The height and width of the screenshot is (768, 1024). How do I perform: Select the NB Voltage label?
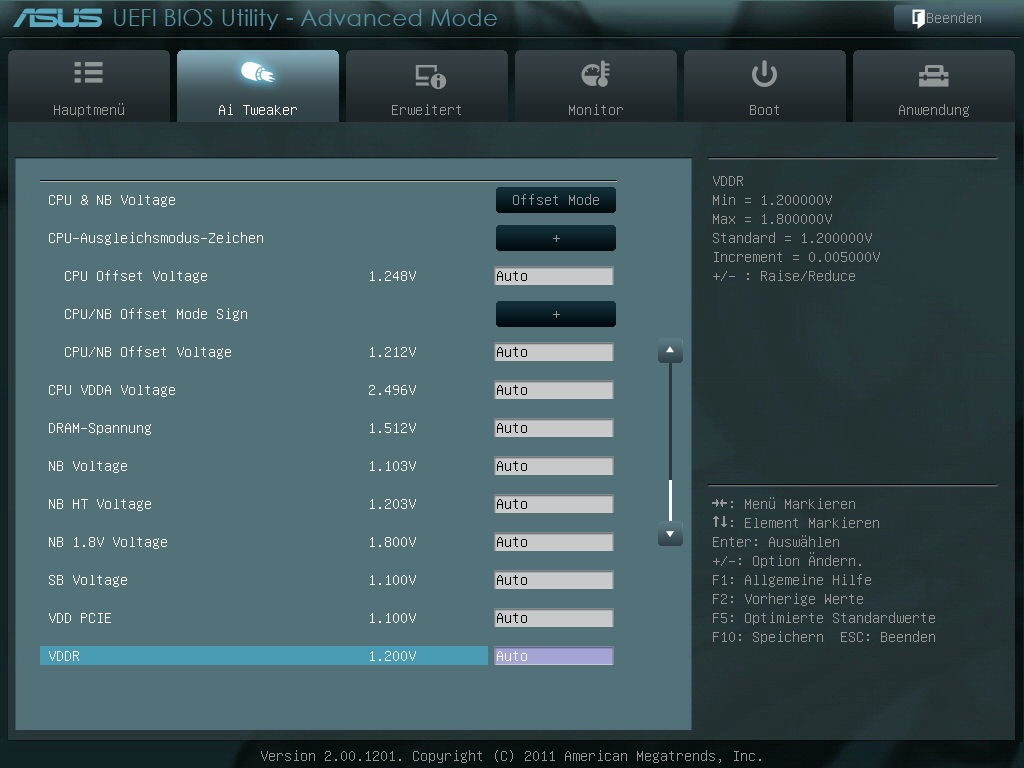click(88, 466)
